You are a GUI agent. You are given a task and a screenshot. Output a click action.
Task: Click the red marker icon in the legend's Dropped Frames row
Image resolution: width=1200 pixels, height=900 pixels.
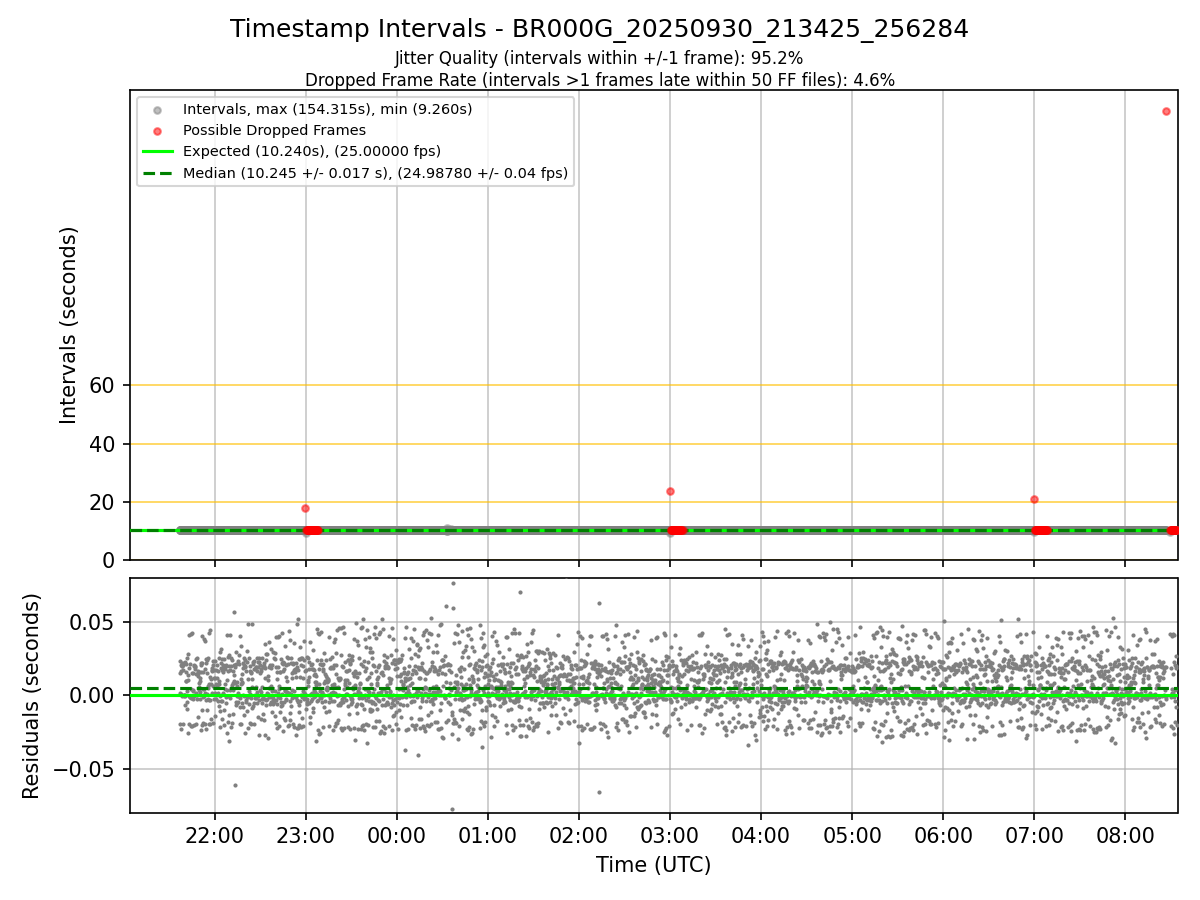157,130
